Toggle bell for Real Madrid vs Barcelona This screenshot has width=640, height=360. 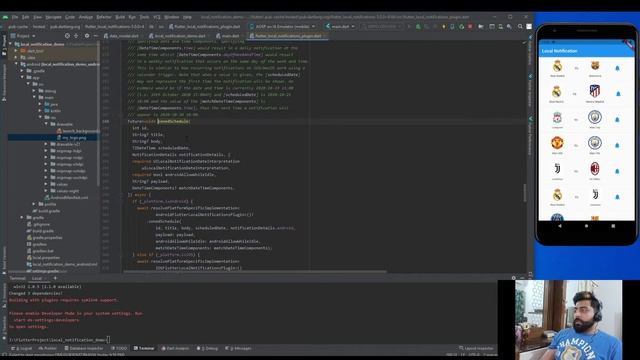coord(617,68)
